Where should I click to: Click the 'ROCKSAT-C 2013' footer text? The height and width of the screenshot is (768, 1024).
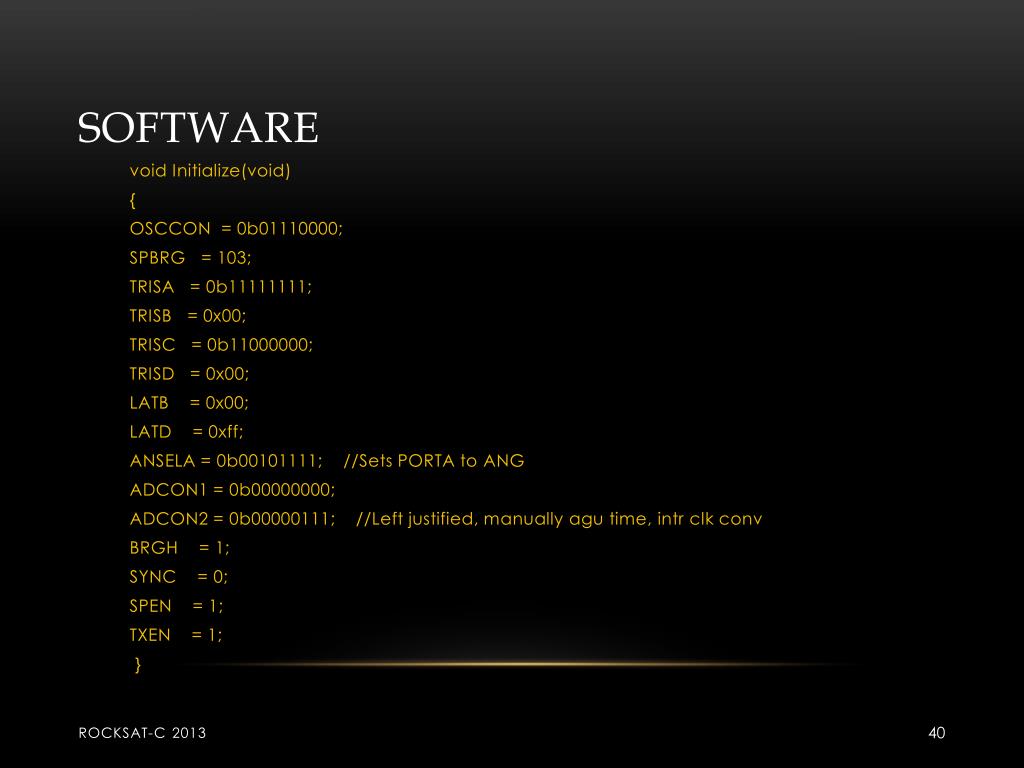[142, 733]
